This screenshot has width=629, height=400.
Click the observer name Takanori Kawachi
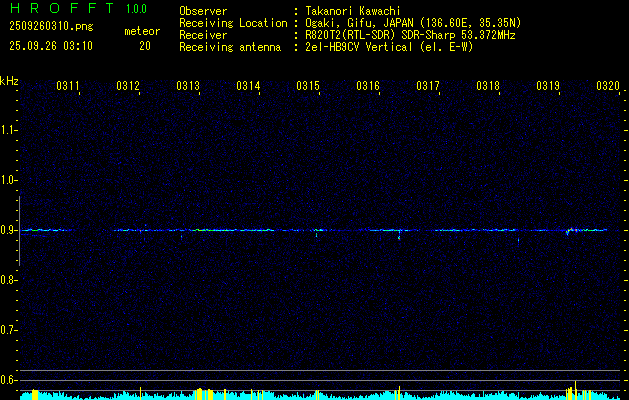(x=353, y=11)
